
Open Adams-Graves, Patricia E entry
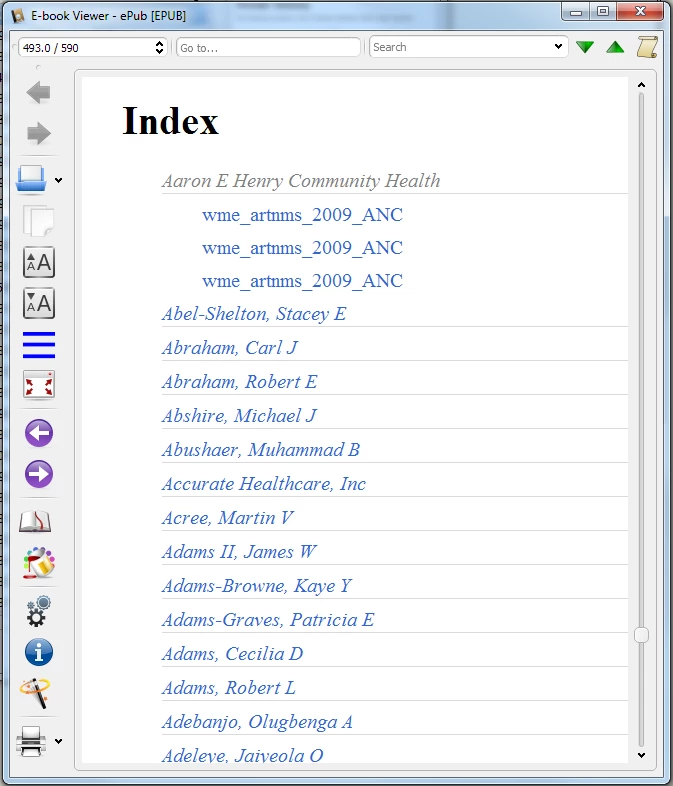click(x=268, y=620)
